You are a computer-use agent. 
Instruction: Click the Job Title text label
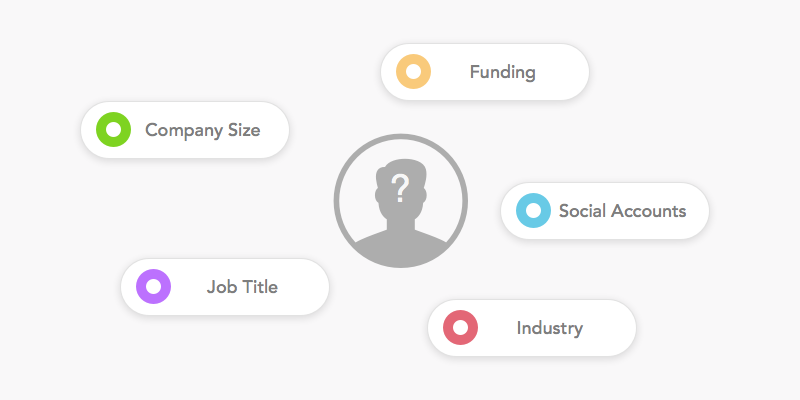tap(242, 287)
